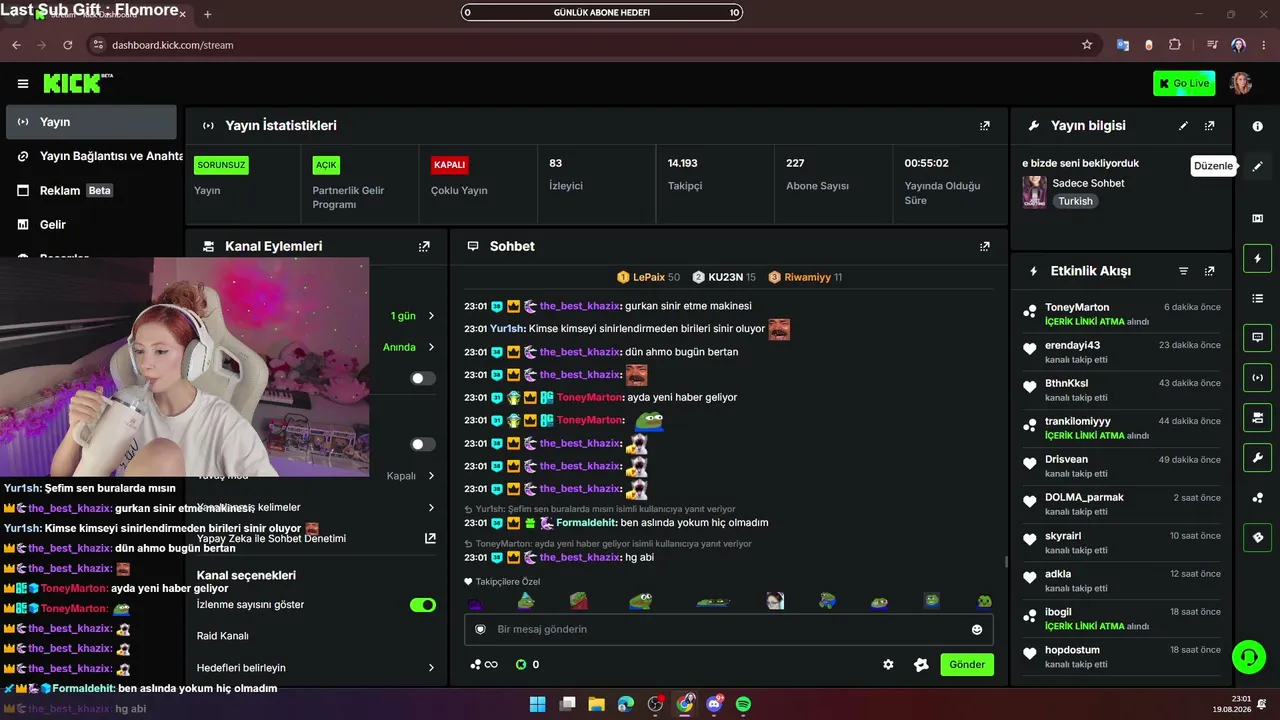Click the Windows Start button
Viewport: 1280px width, 720px height.
pyautogui.click(x=537, y=704)
